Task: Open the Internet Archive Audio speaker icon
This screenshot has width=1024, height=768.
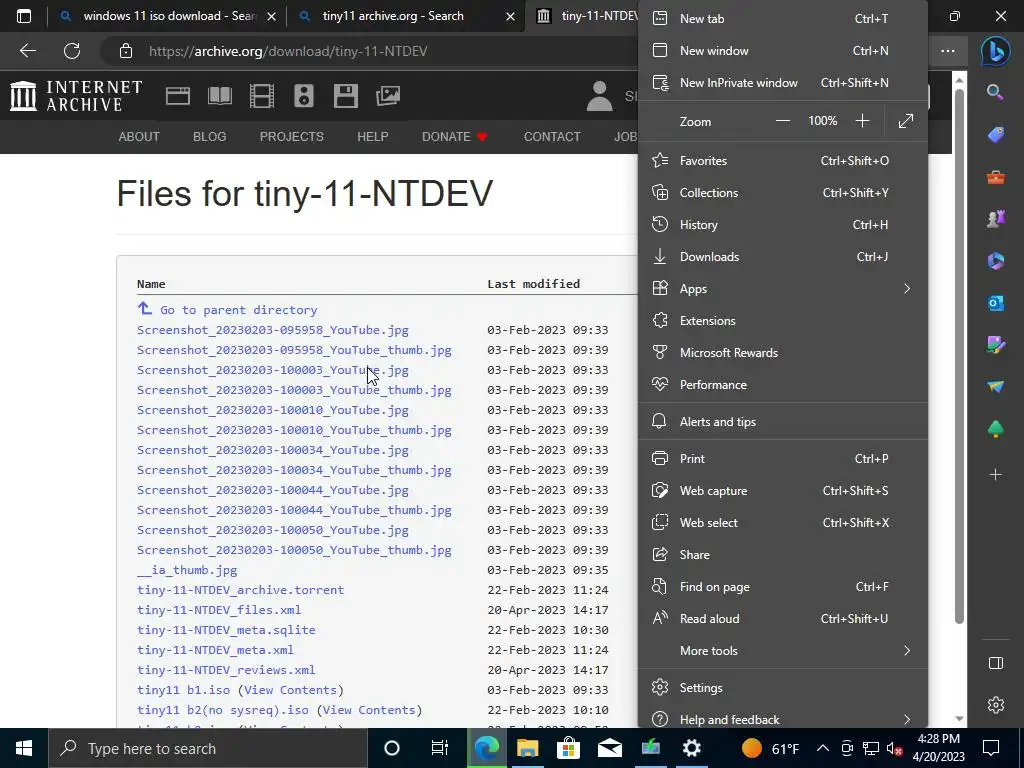Action: [x=304, y=96]
